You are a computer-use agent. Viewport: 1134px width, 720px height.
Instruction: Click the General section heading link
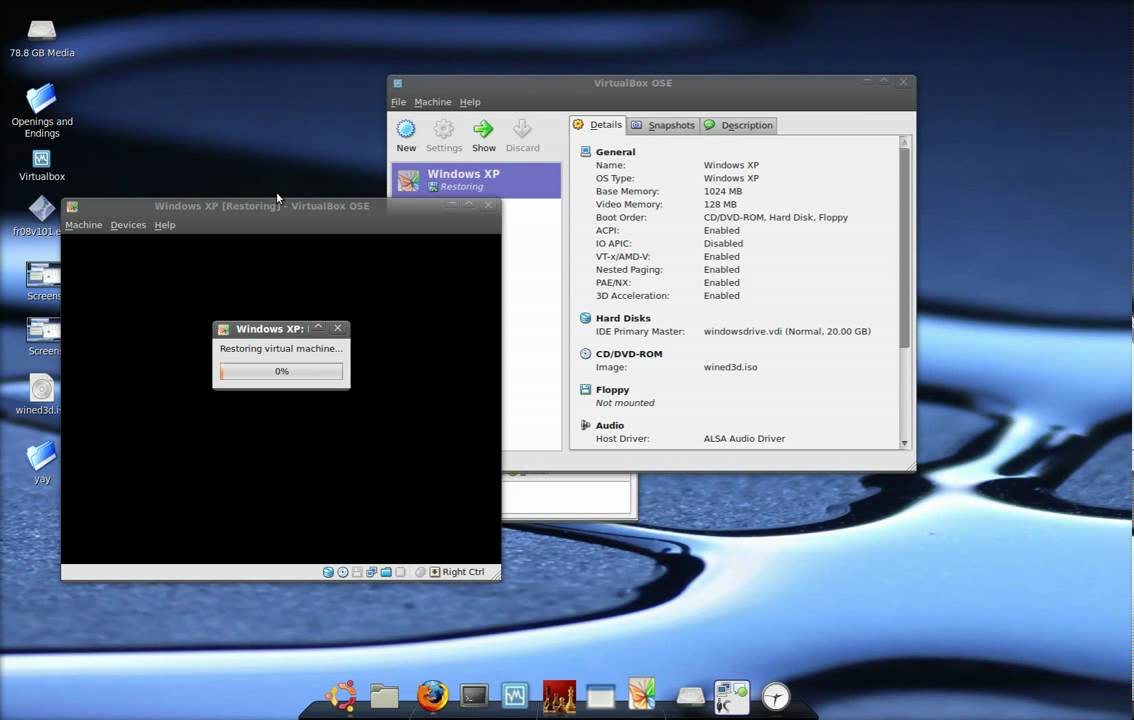click(x=615, y=152)
